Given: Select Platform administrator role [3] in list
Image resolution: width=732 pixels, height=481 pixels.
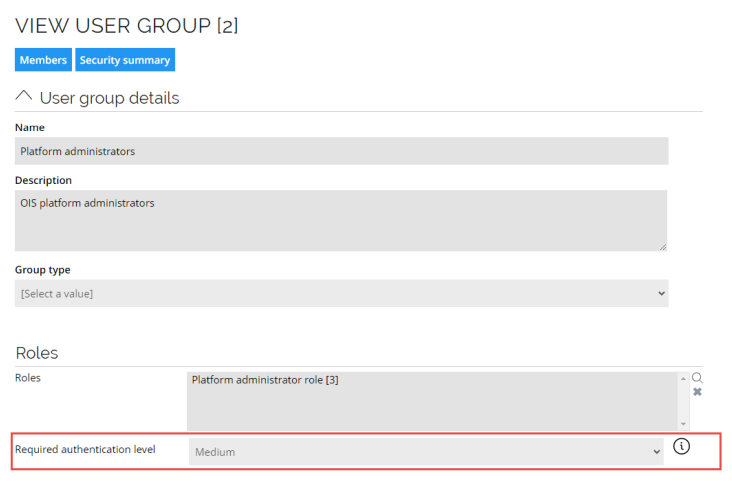Looking at the screenshot, I should (265, 380).
